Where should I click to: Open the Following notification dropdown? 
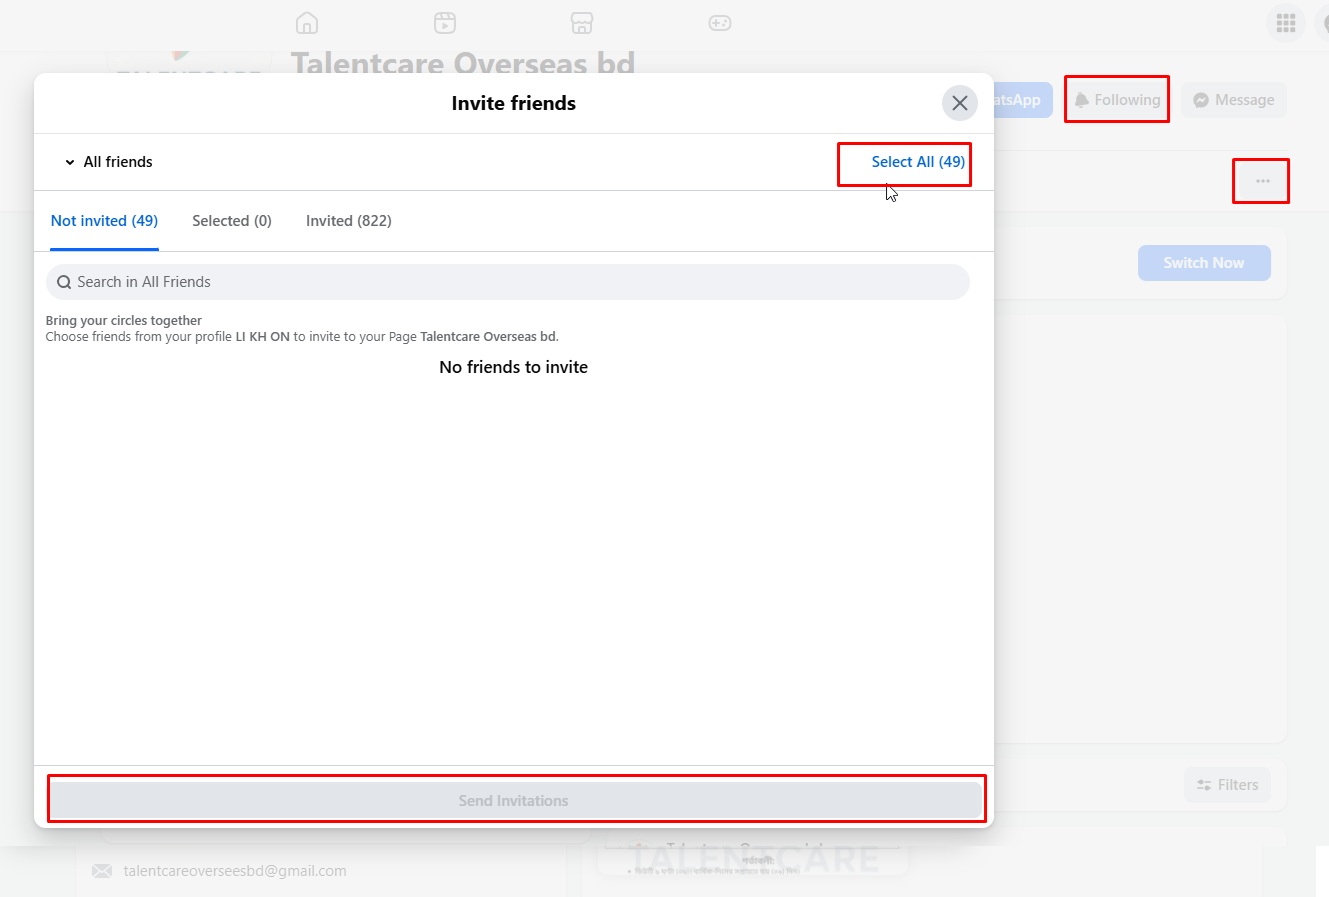point(1117,100)
